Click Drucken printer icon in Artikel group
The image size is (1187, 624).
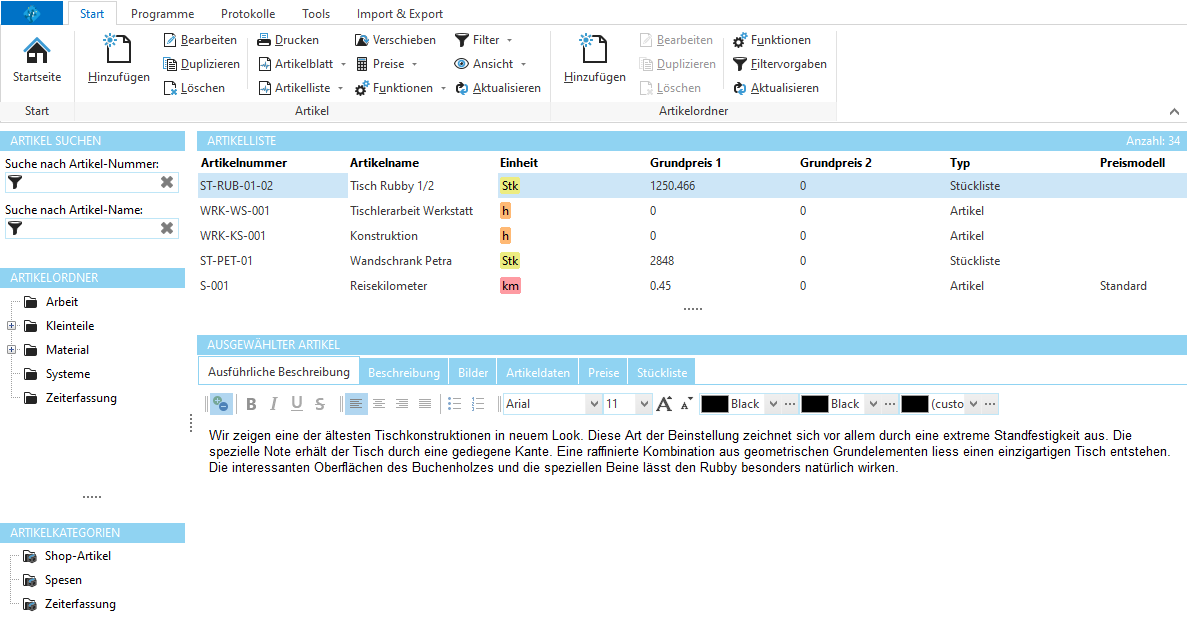pyautogui.click(x=265, y=40)
